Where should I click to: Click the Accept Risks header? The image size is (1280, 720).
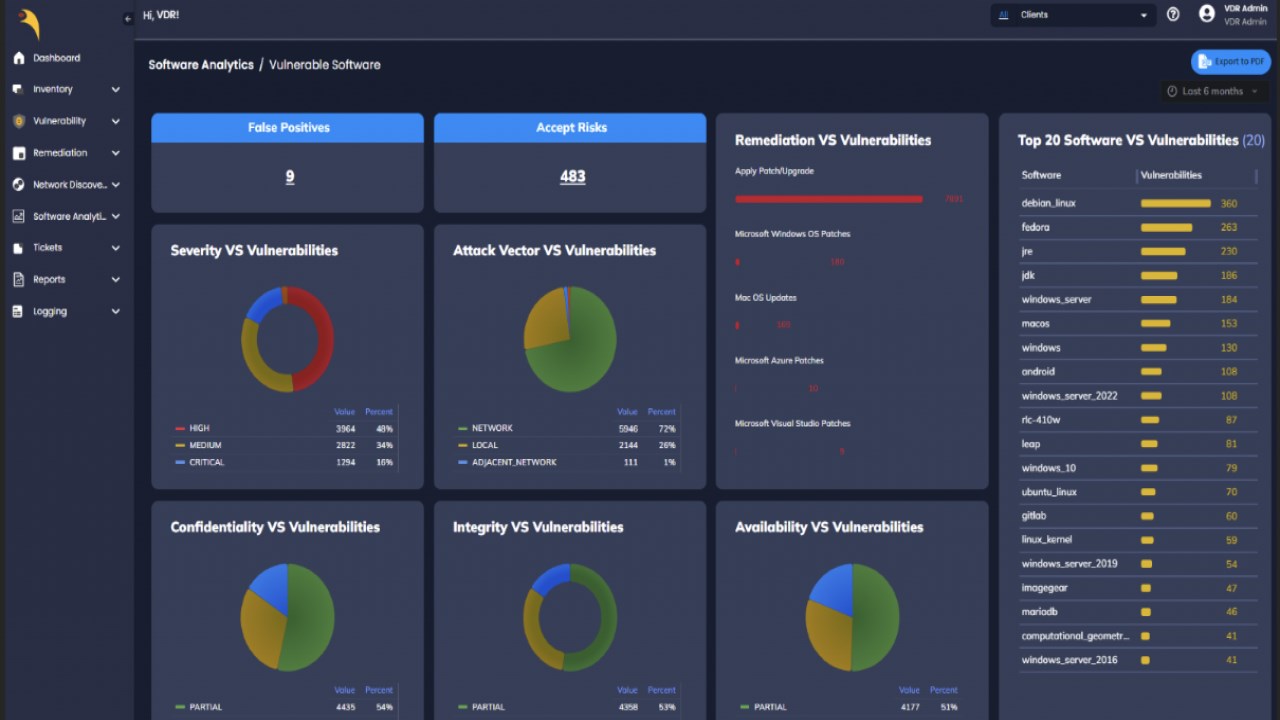570,128
